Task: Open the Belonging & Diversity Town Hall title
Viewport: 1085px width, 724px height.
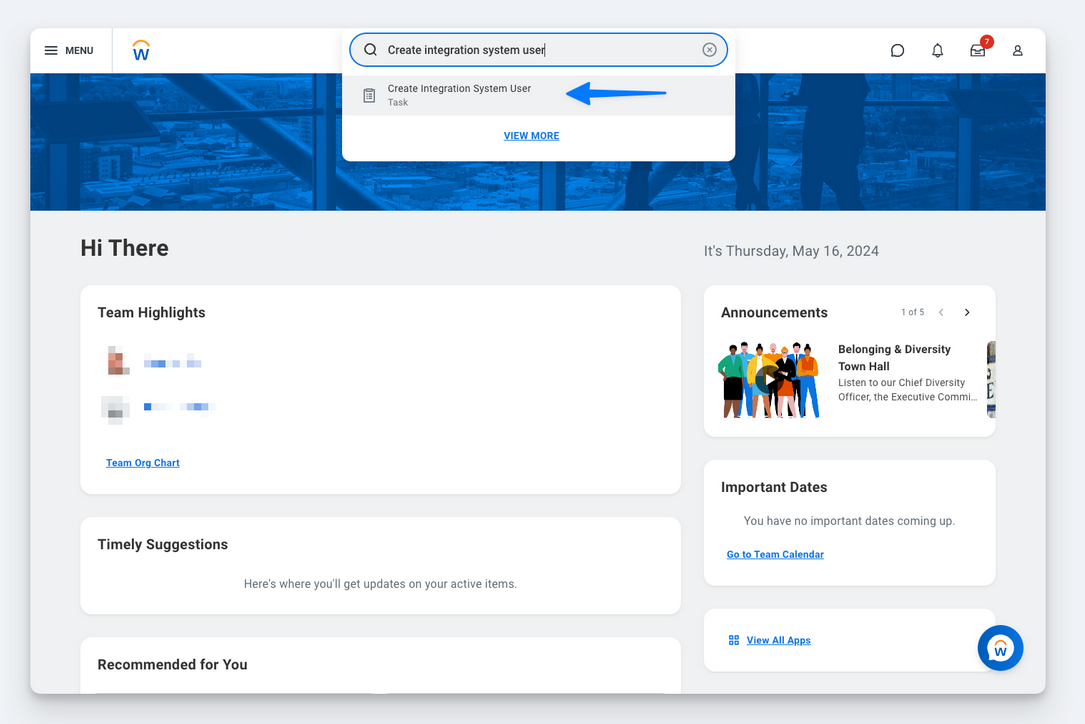Action: pyautogui.click(x=894, y=358)
